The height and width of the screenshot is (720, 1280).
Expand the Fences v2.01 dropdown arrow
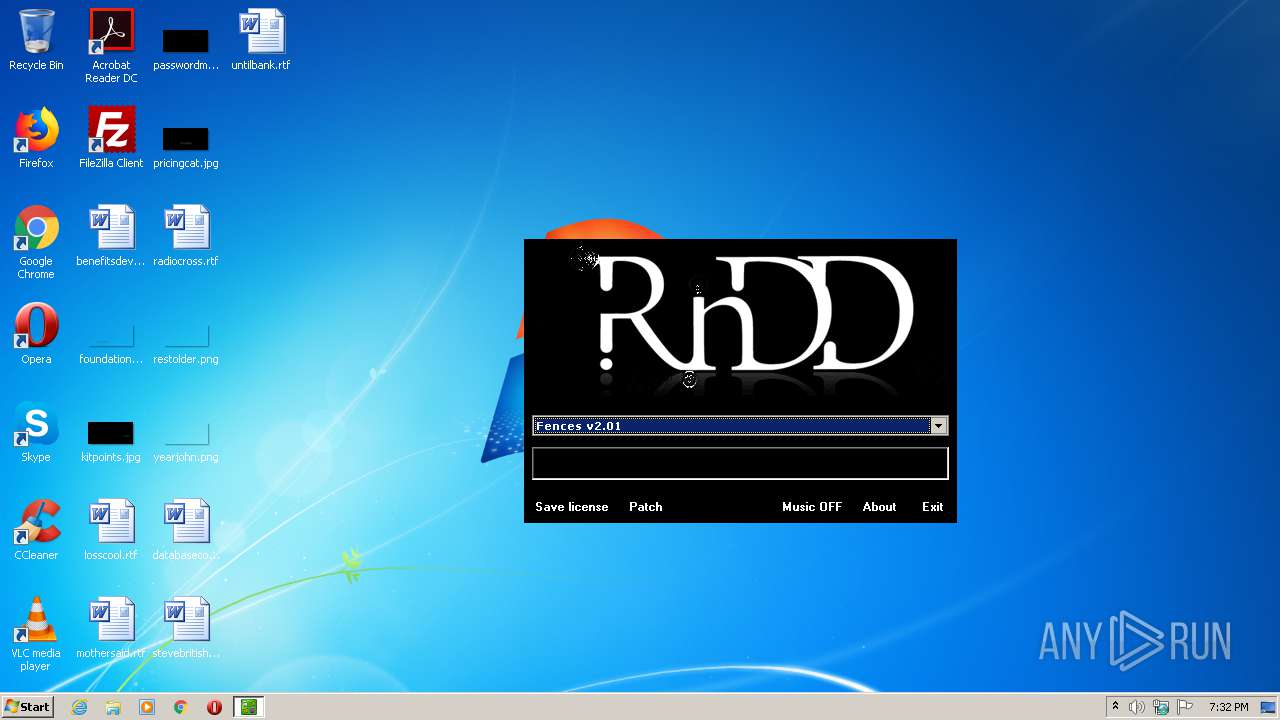(x=938, y=426)
